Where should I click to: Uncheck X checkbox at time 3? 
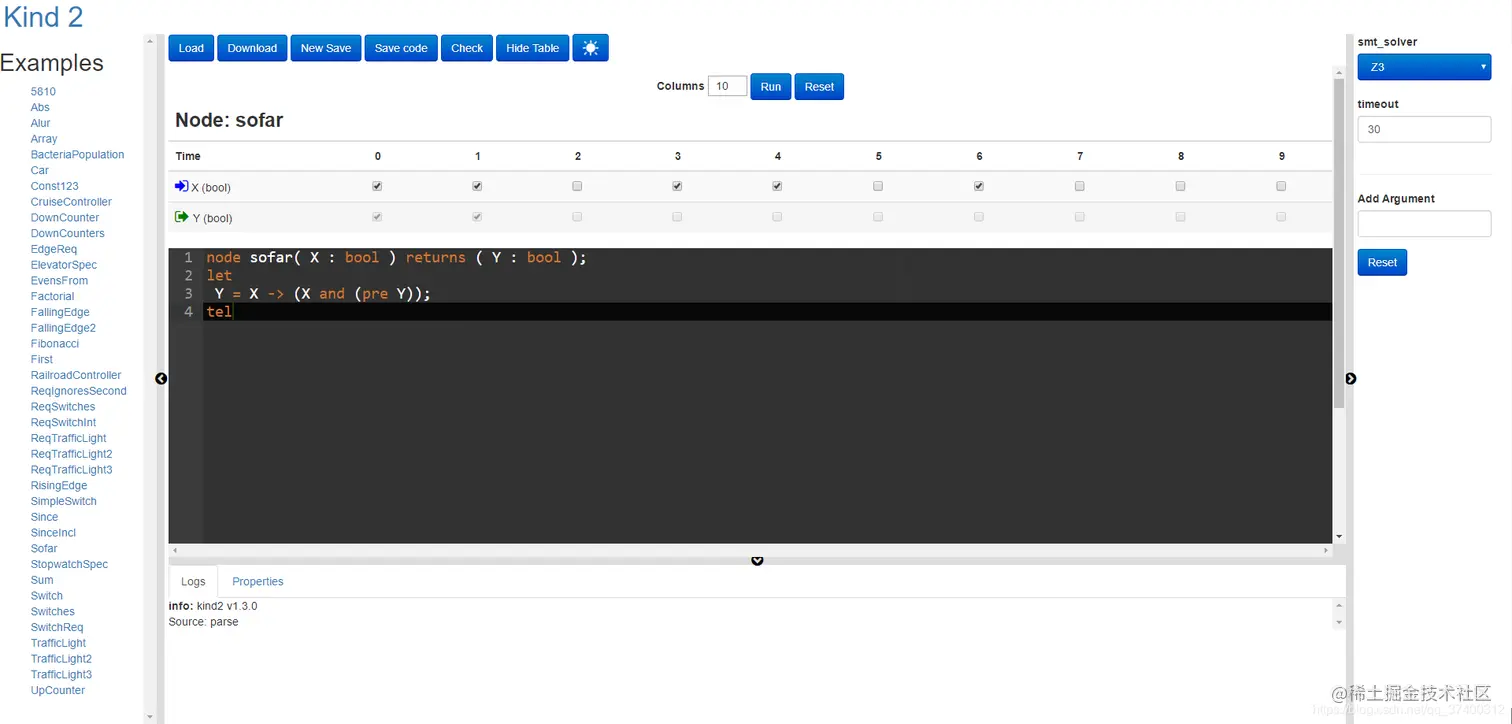tap(677, 186)
